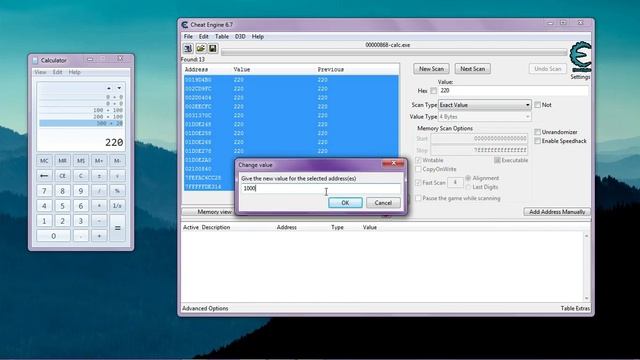
Task: Click Calculator plus-minus sign key
Action: [x=99, y=176]
